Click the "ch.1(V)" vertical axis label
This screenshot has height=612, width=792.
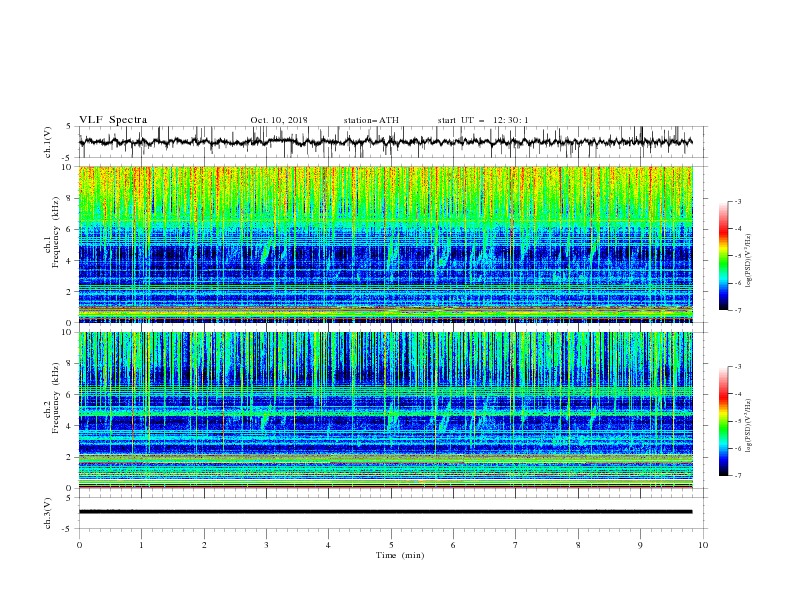(48, 142)
